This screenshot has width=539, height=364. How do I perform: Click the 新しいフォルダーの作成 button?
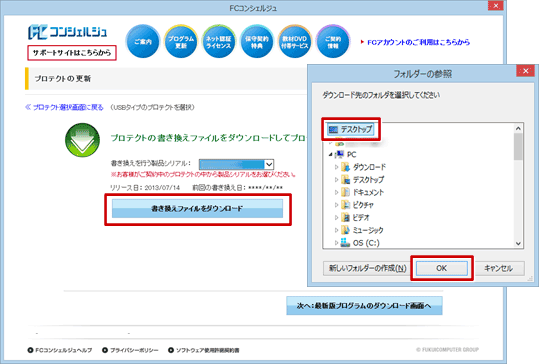367,268
